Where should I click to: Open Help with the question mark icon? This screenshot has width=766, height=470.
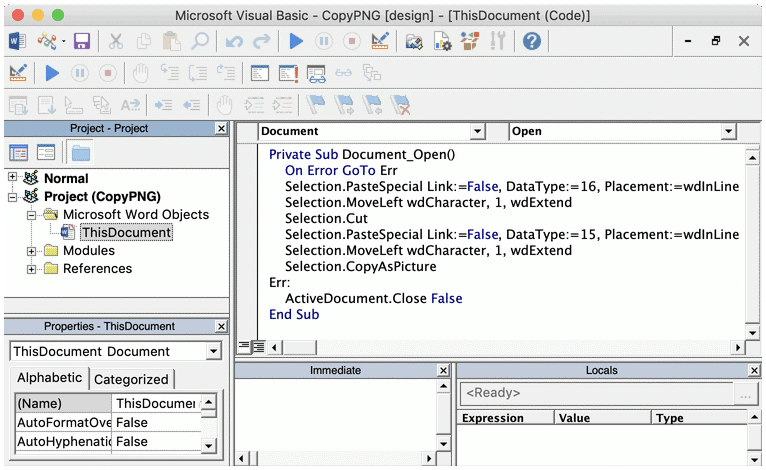[x=532, y=41]
